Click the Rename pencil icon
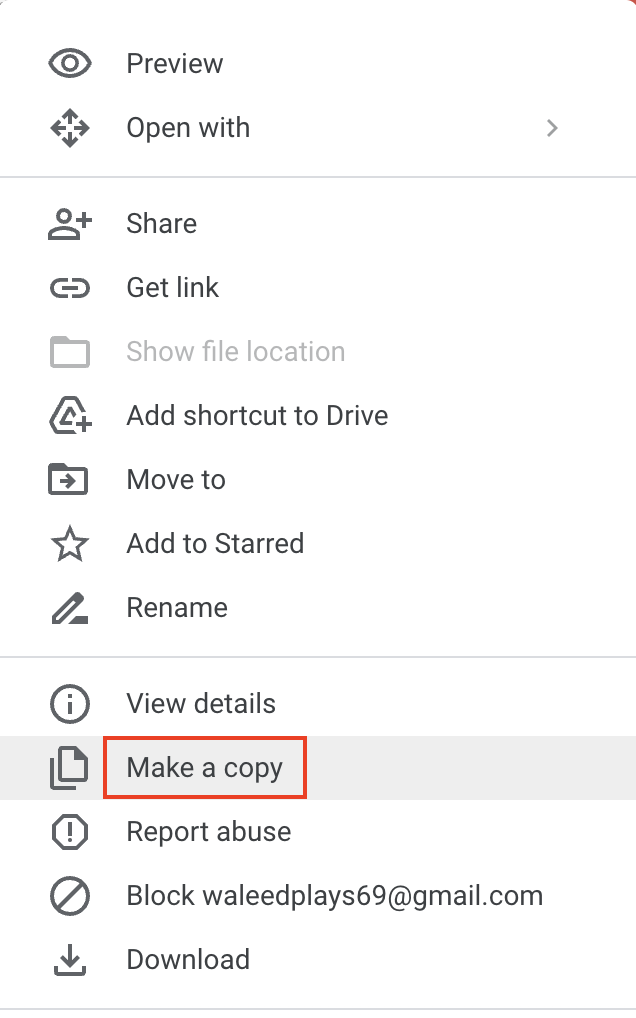636x1018 pixels. (x=70, y=608)
